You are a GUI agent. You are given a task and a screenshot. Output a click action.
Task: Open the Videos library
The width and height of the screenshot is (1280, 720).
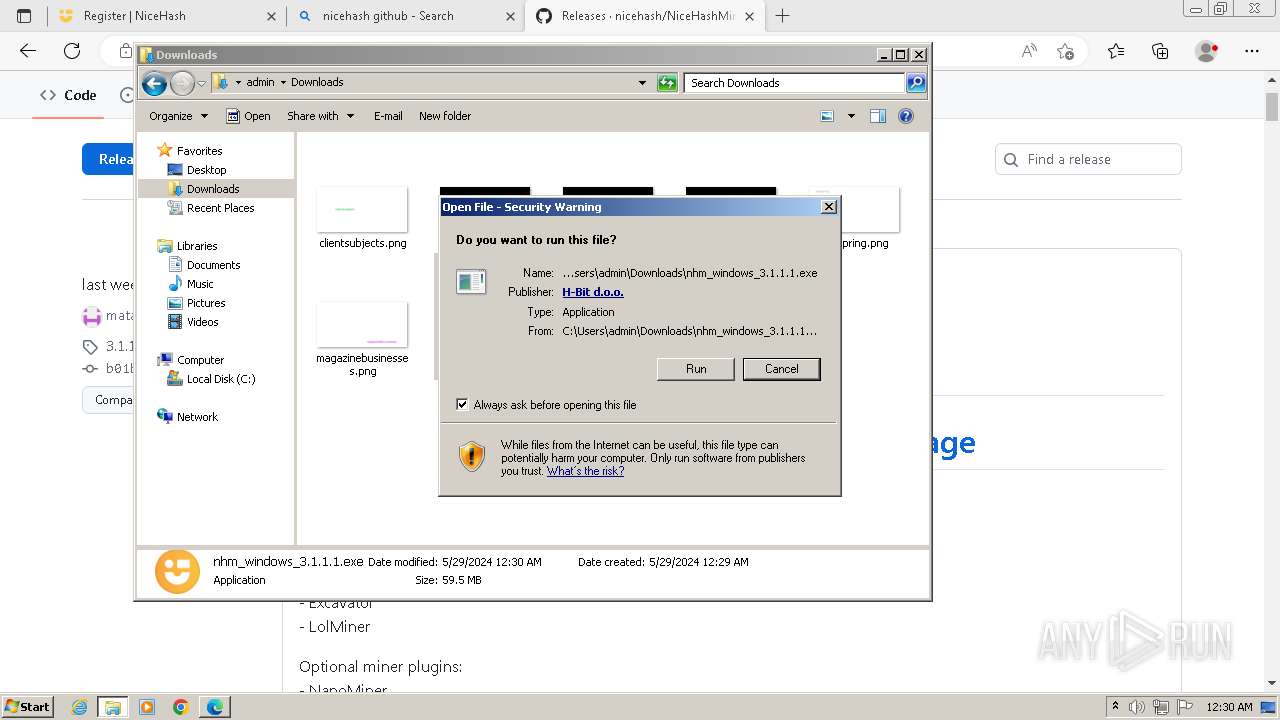pyautogui.click(x=202, y=322)
